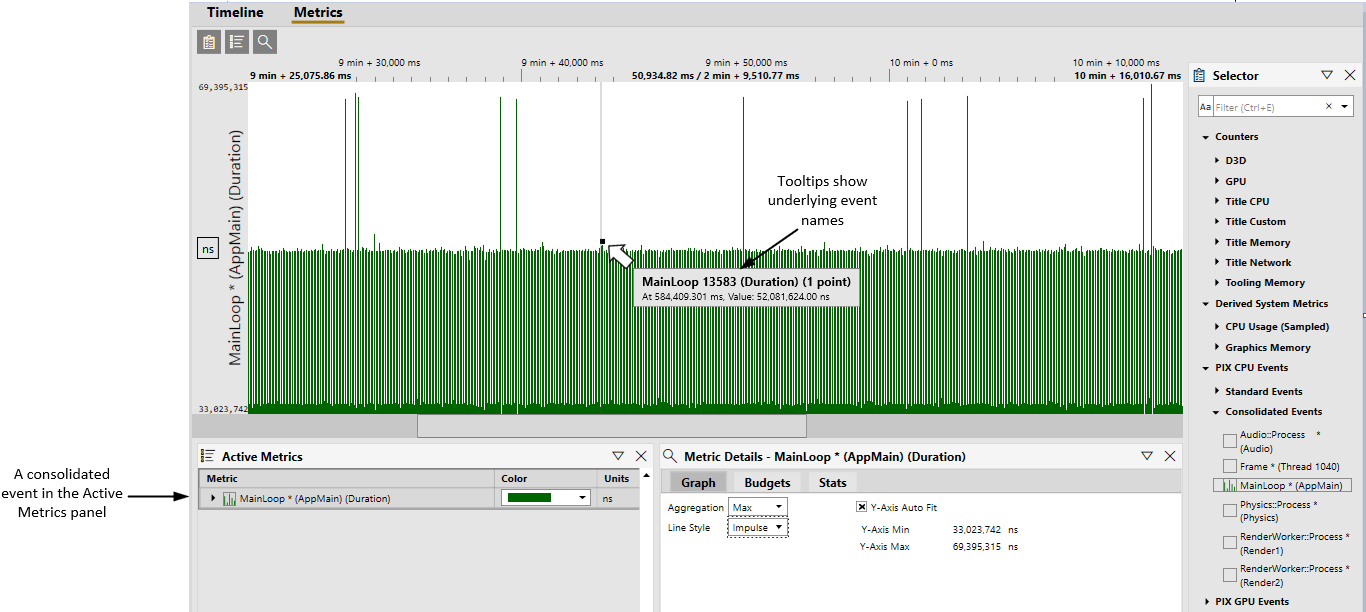Select MainLoop * (AppMain) in Consolidated Events
This screenshot has height=612, width=1366.
point(1282,485)
